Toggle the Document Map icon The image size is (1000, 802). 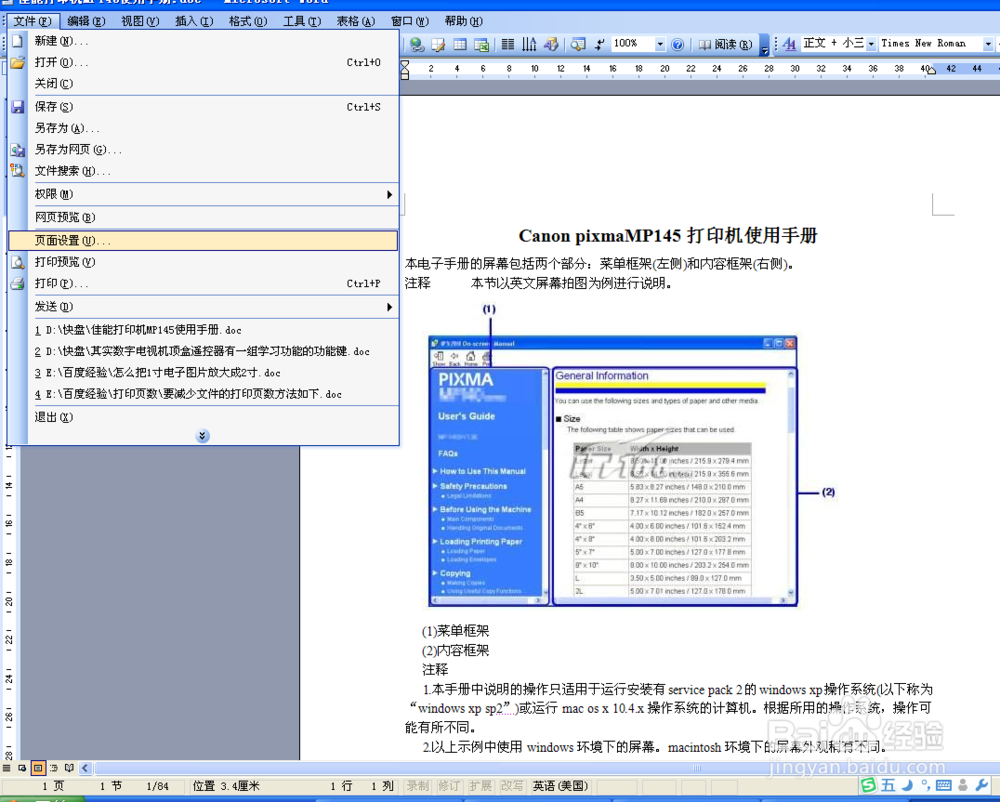[578, 44]
